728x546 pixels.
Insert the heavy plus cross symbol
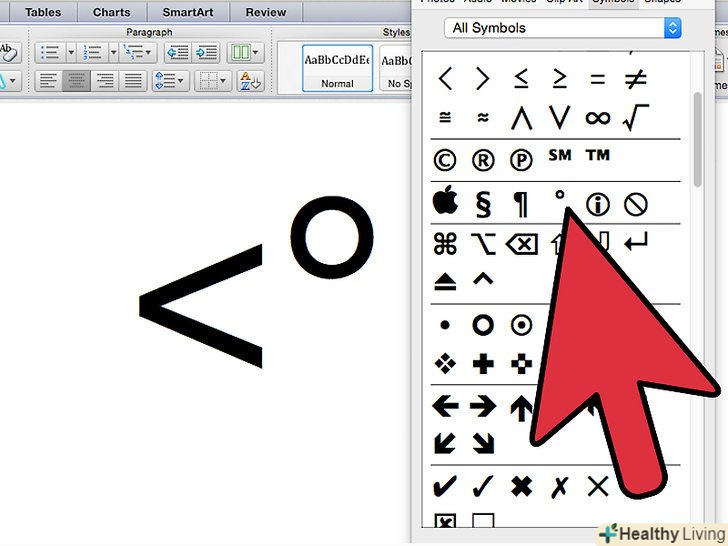pos(483,364)
